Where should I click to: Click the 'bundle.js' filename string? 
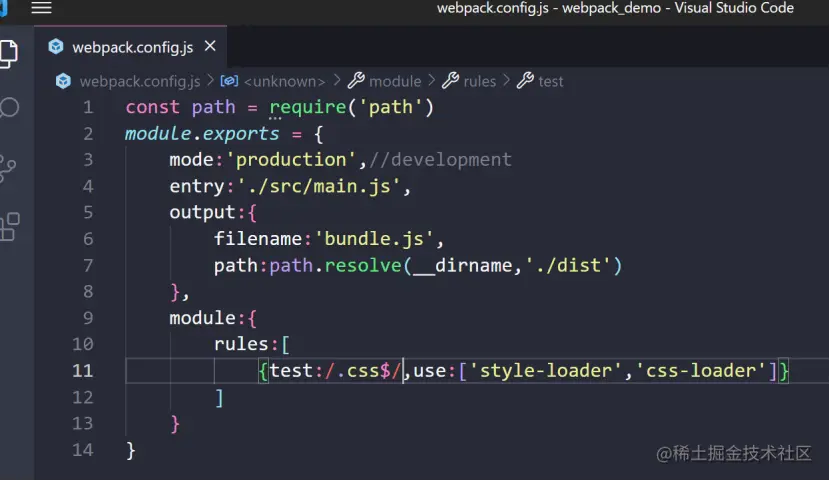pyautogui.click(x=374, y=239)
